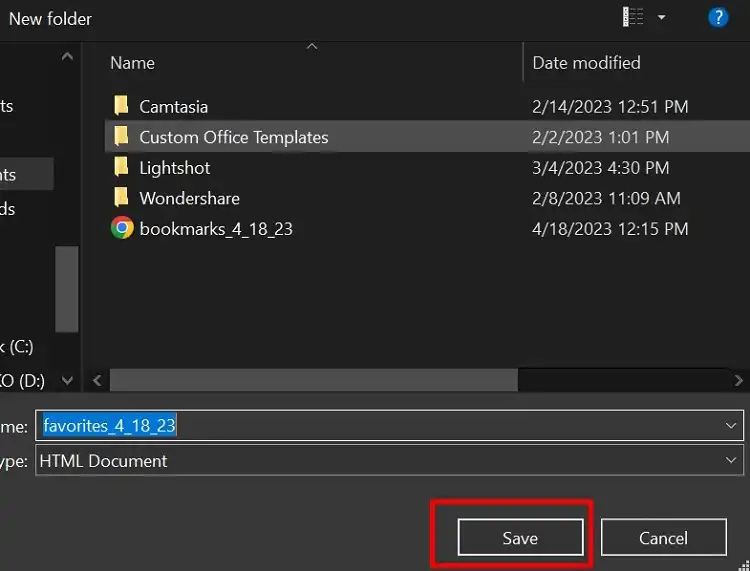This screenshot has width=750, height=571.
Task: Click the date 3/4/2023 4:30 PM
Action: [600, 168]
